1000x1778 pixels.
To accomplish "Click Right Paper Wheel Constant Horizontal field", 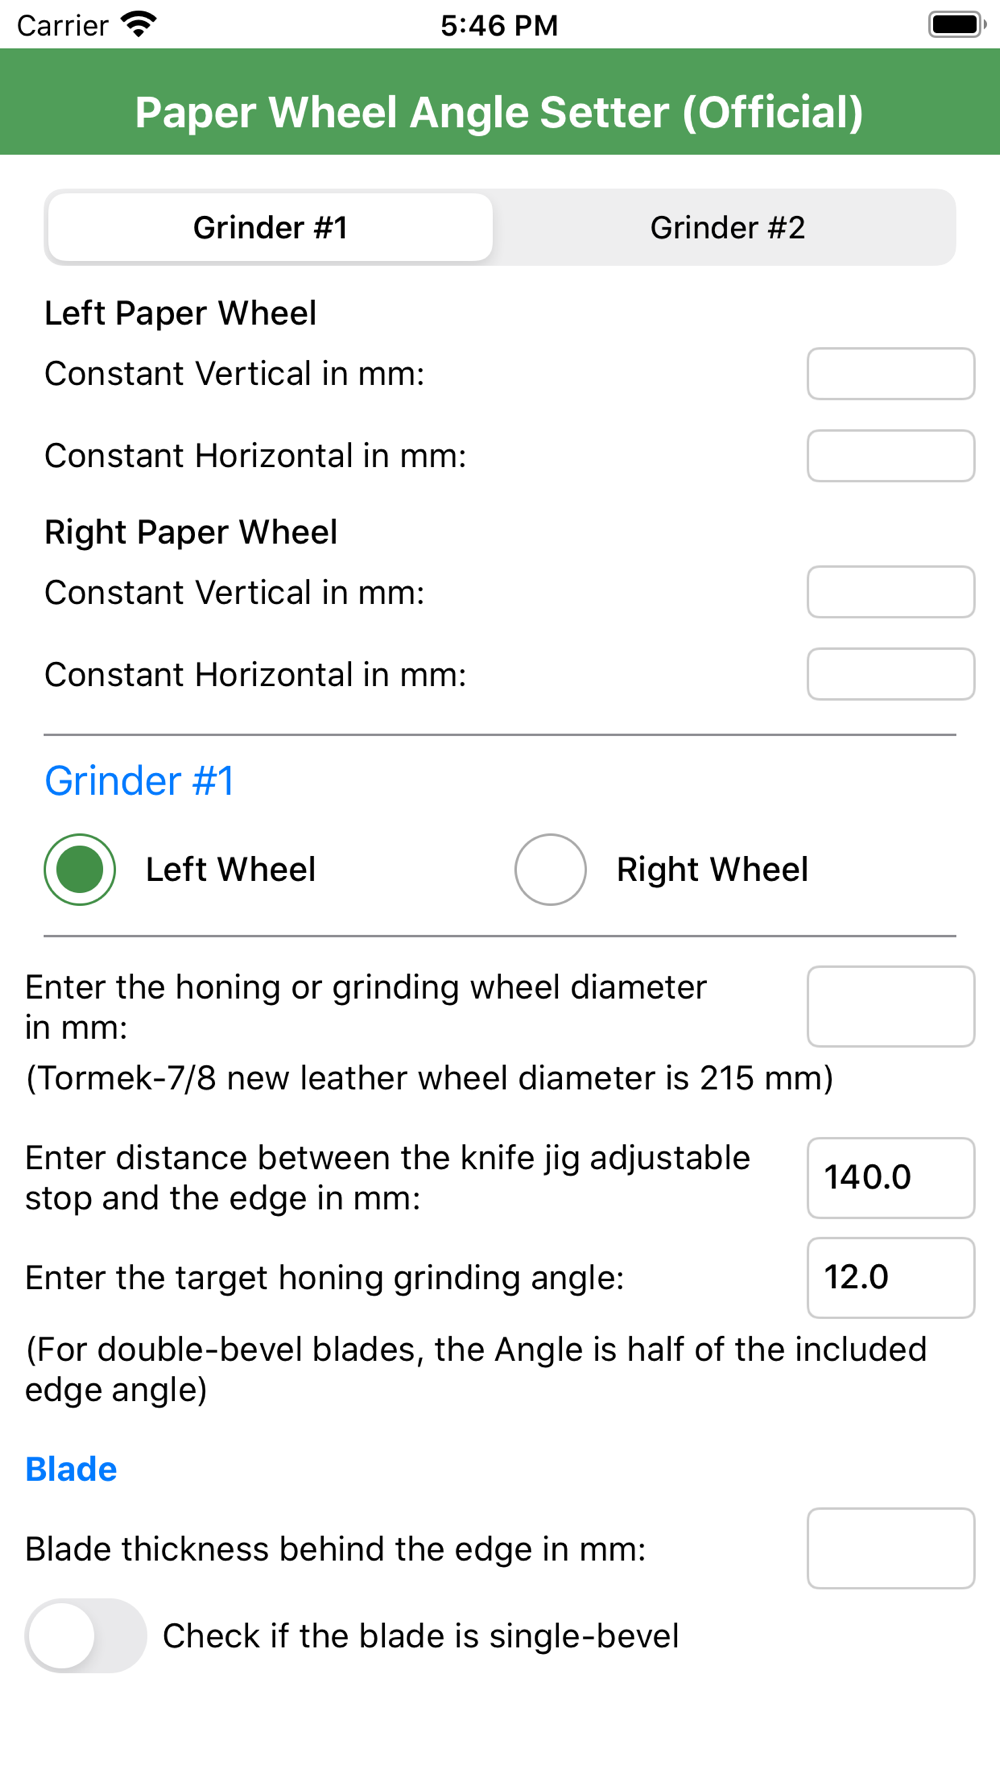I will [890, 674].
